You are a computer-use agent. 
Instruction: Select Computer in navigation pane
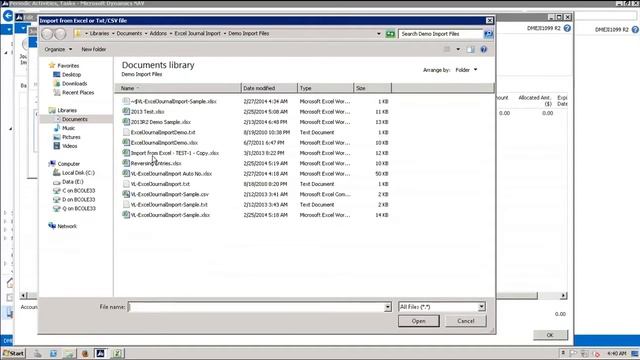point(69,164)
